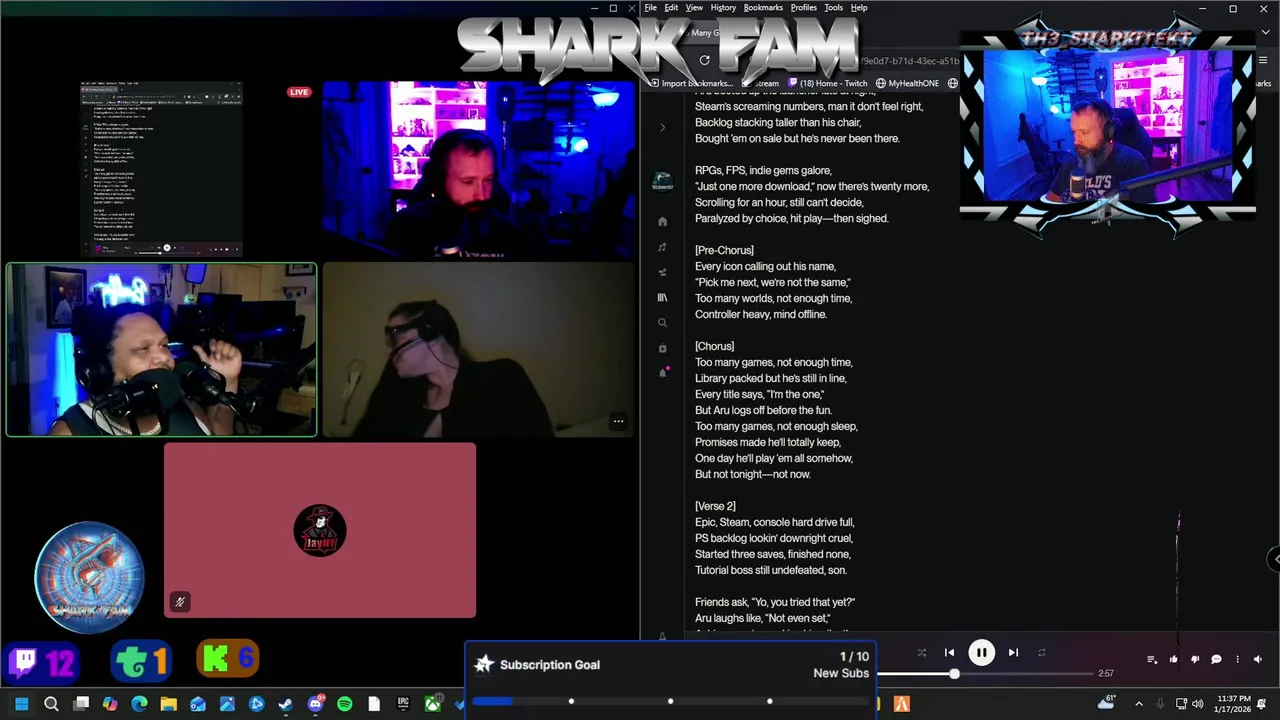Open the Xbox app on taskbar

click(x=432, y=704)
